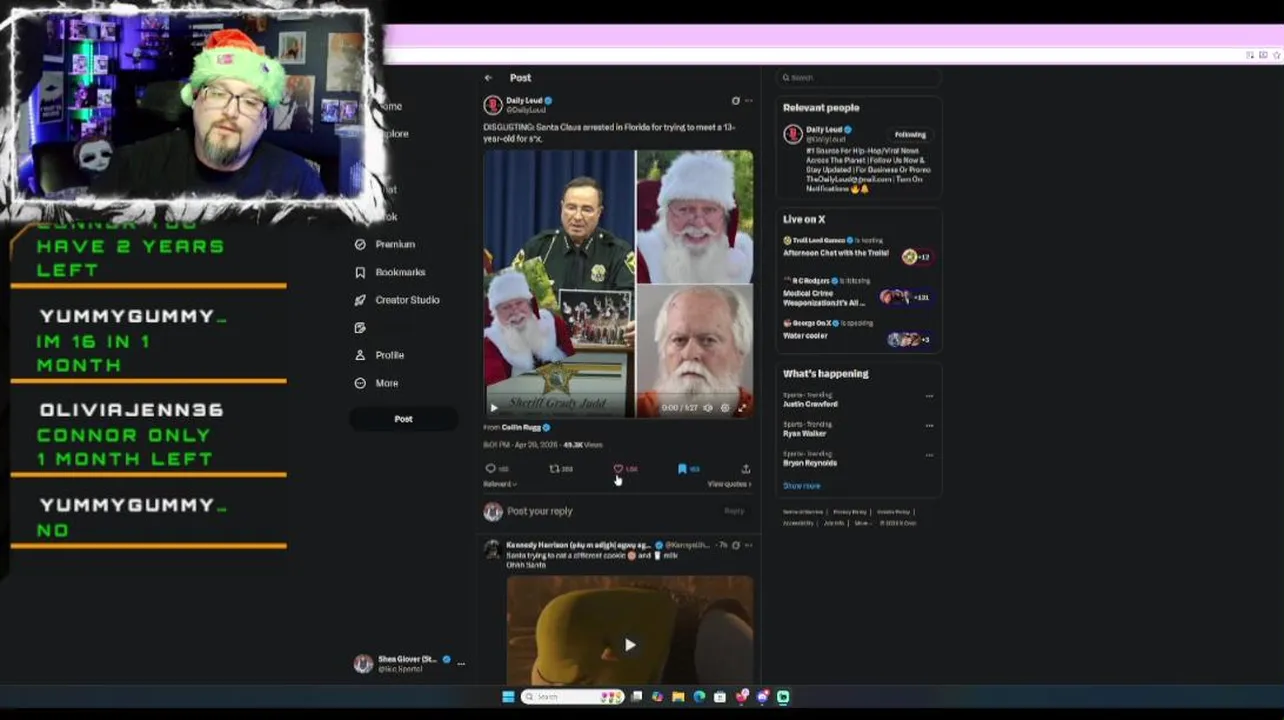The image size is (1284, 720).
Task: Open the three-dot menu on Daily Loud's post
Action: pos(749,101)
